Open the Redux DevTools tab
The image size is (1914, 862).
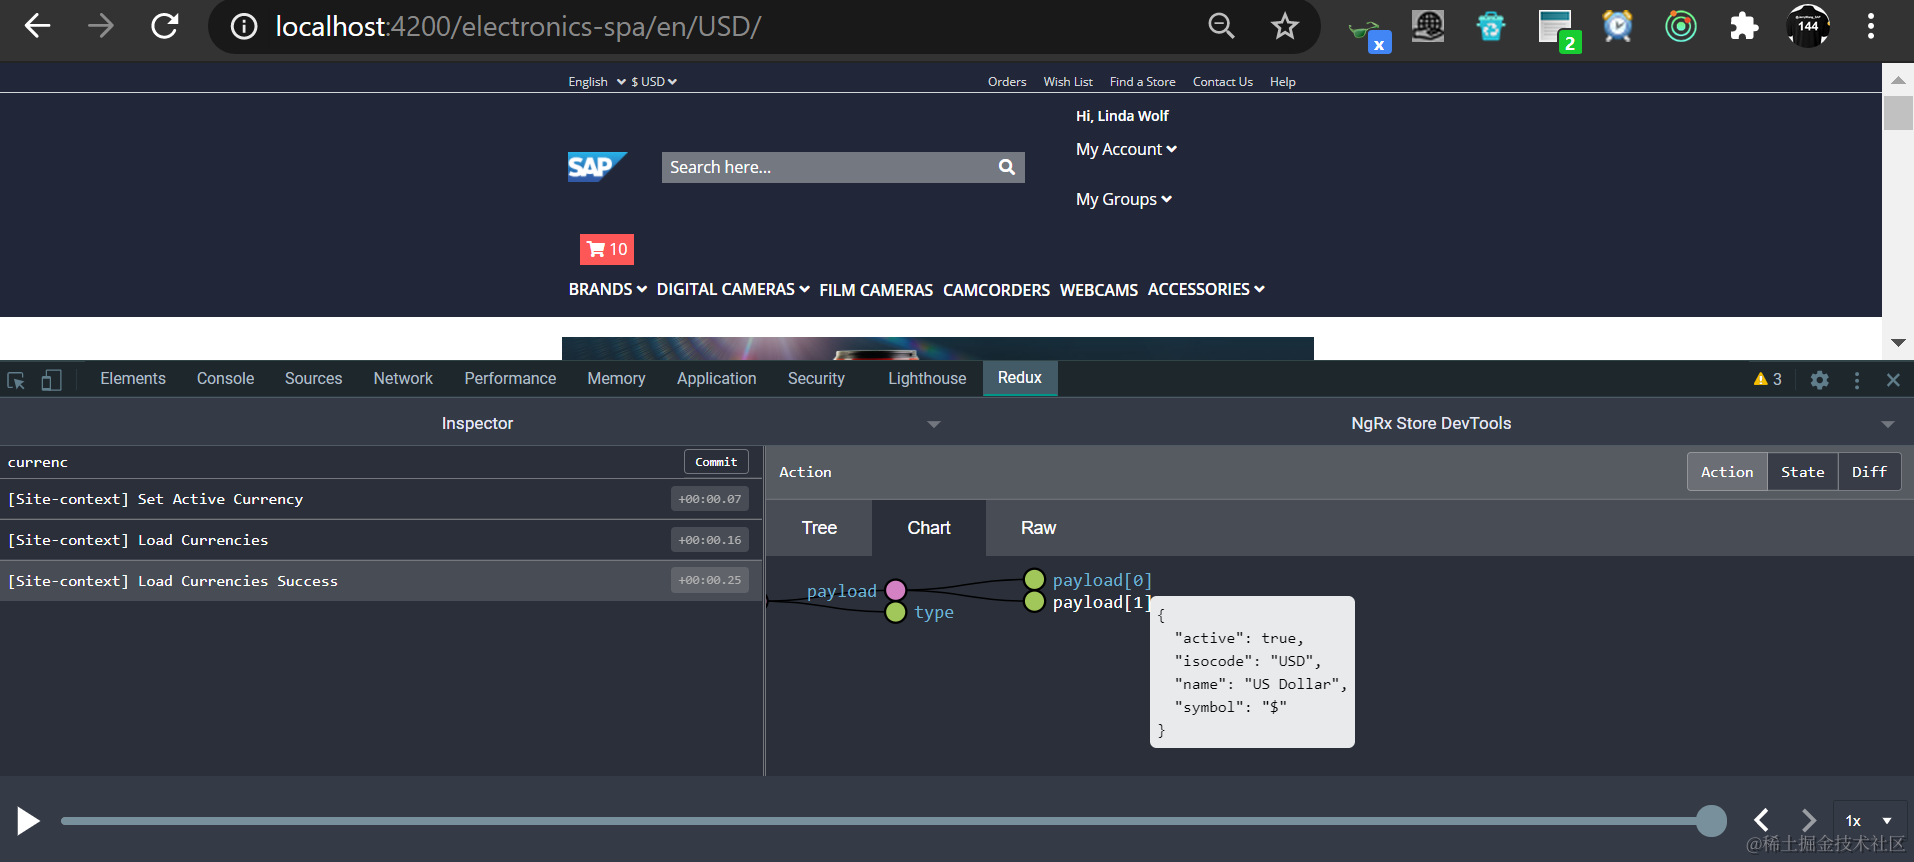[1020, 378]
